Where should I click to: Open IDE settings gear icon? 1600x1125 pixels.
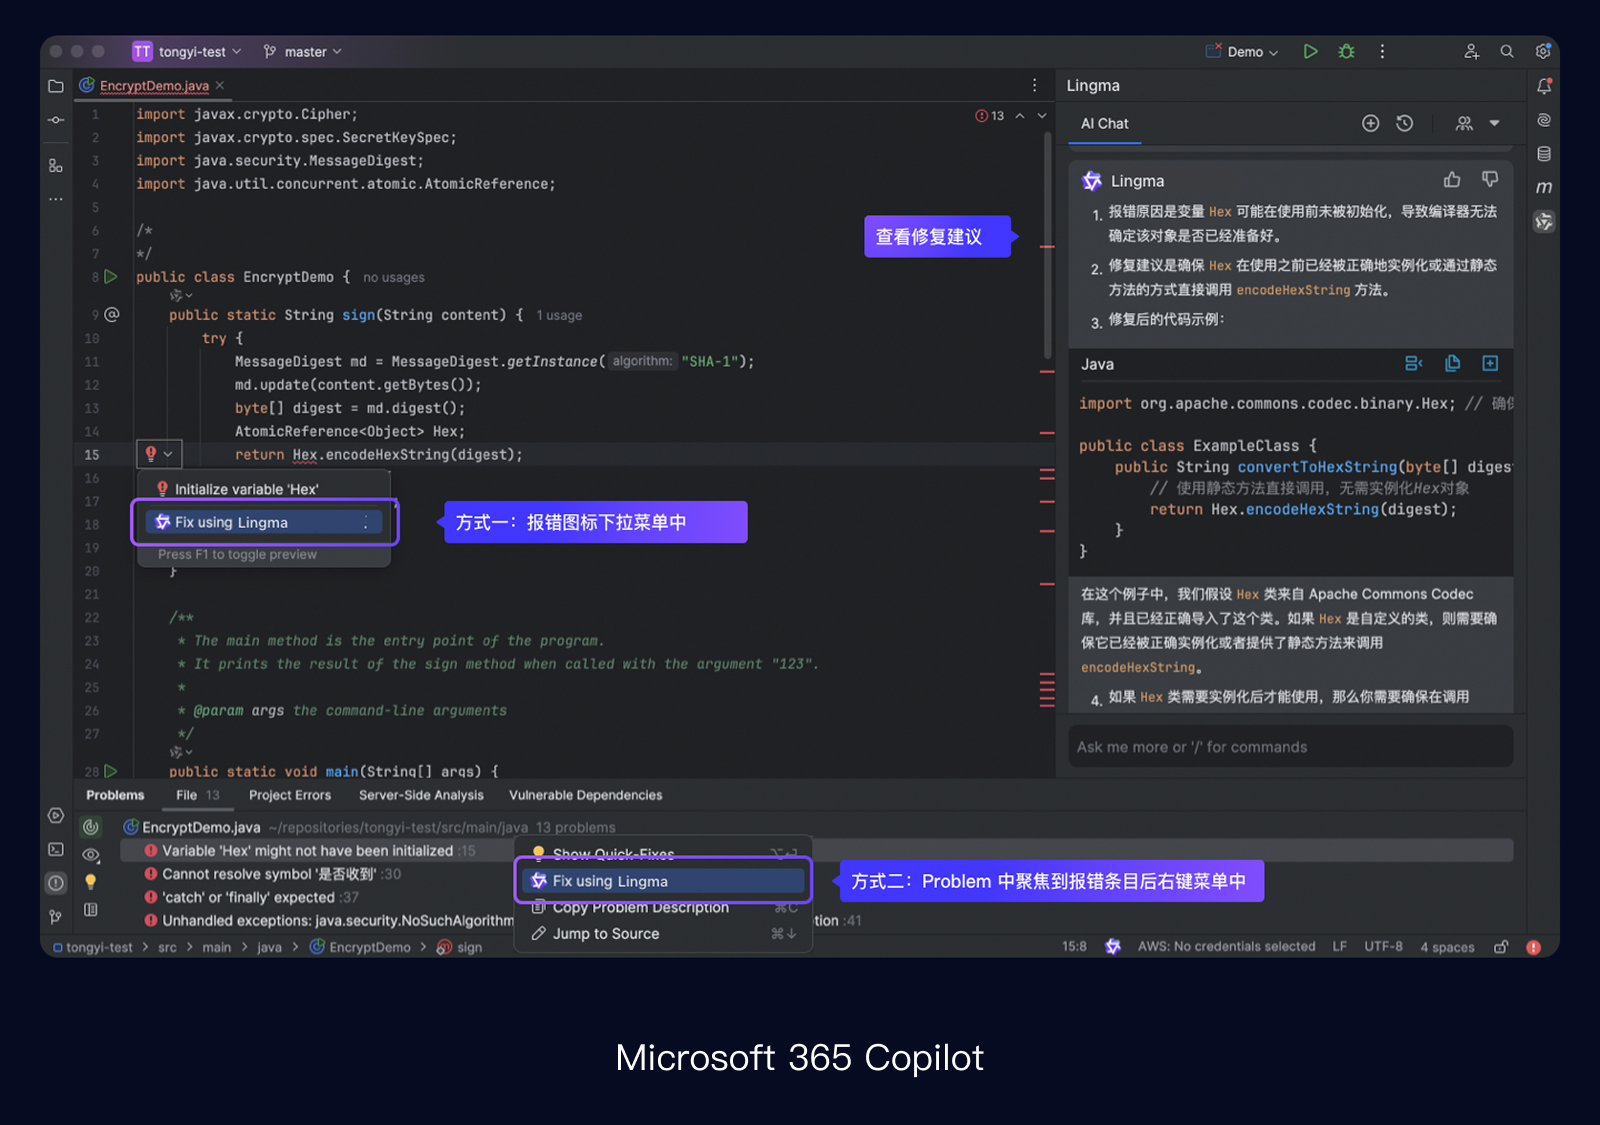1543,51
